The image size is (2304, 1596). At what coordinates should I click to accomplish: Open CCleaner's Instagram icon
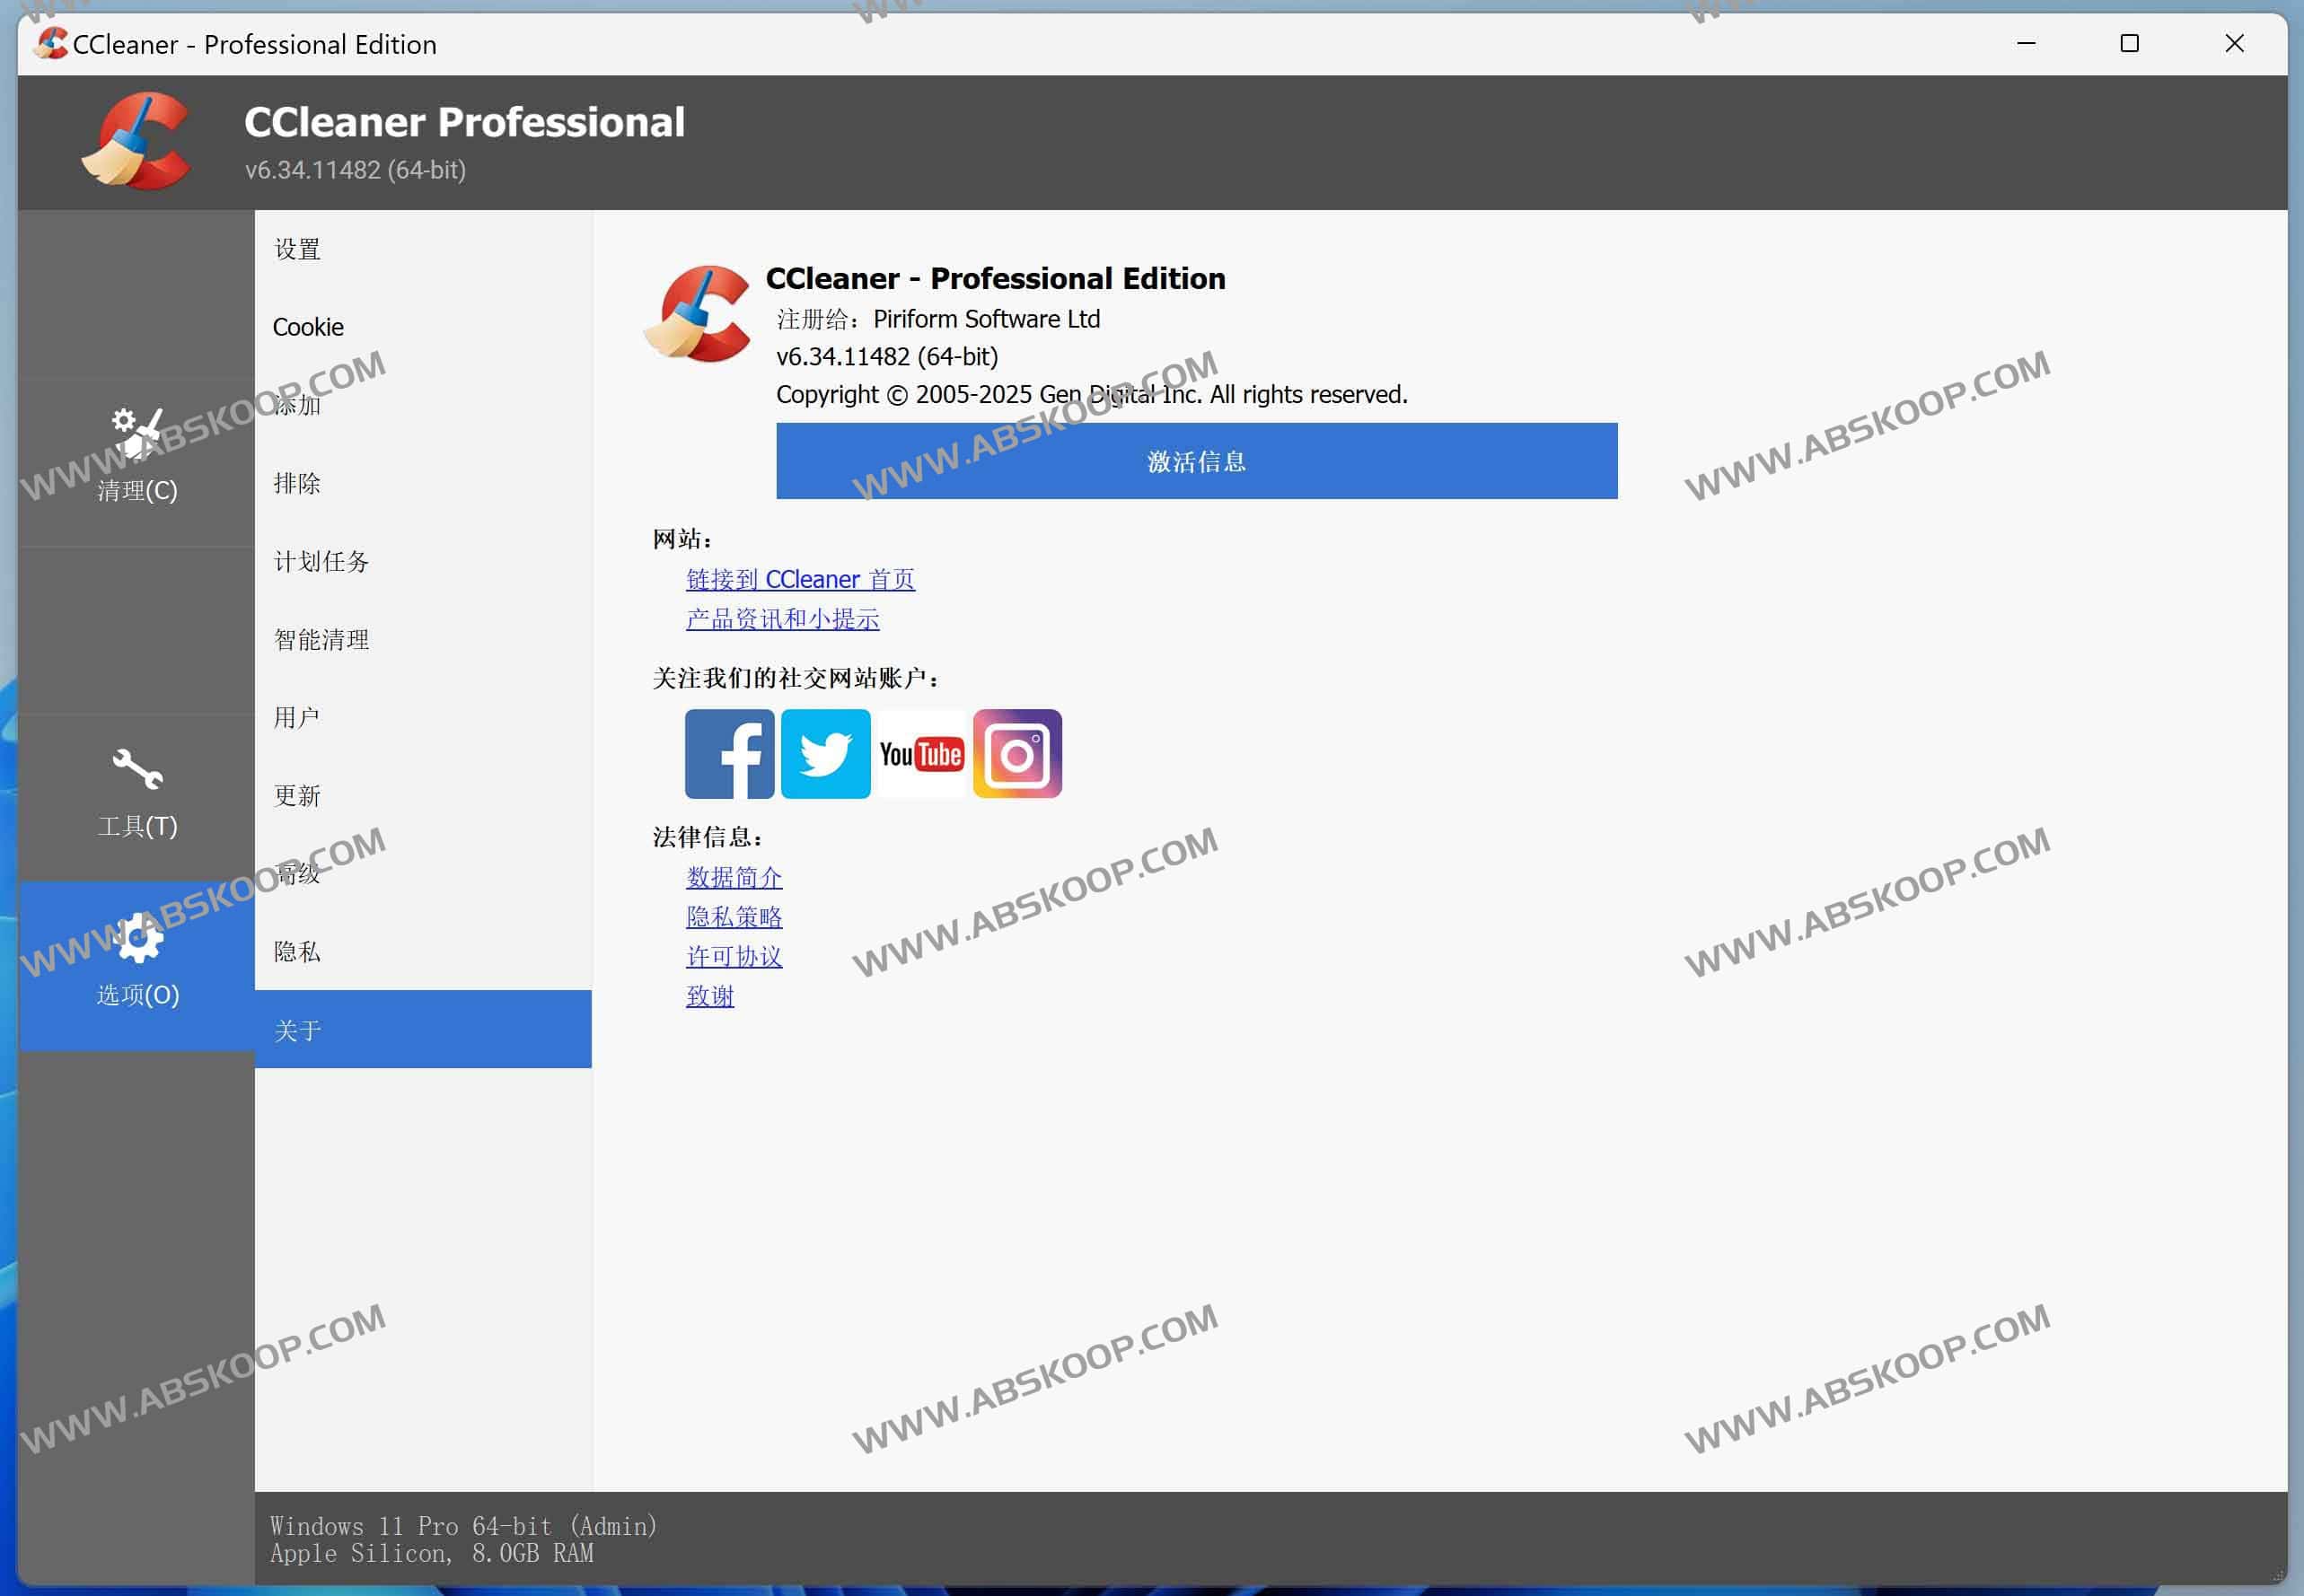coord(1017,754)
